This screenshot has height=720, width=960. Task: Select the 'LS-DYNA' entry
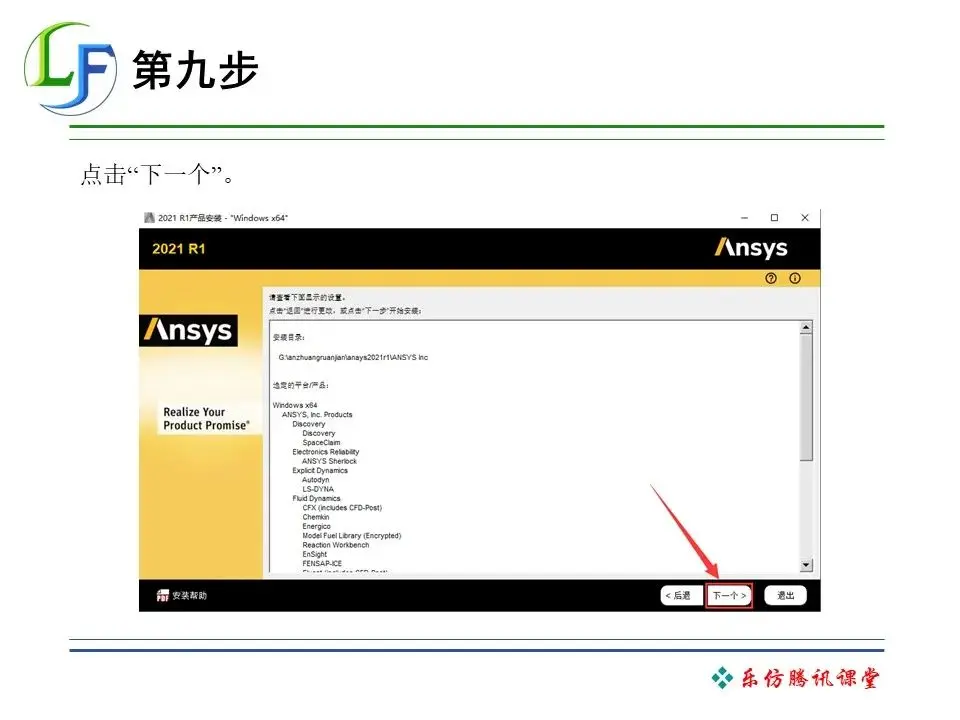[x=318, y=489]
